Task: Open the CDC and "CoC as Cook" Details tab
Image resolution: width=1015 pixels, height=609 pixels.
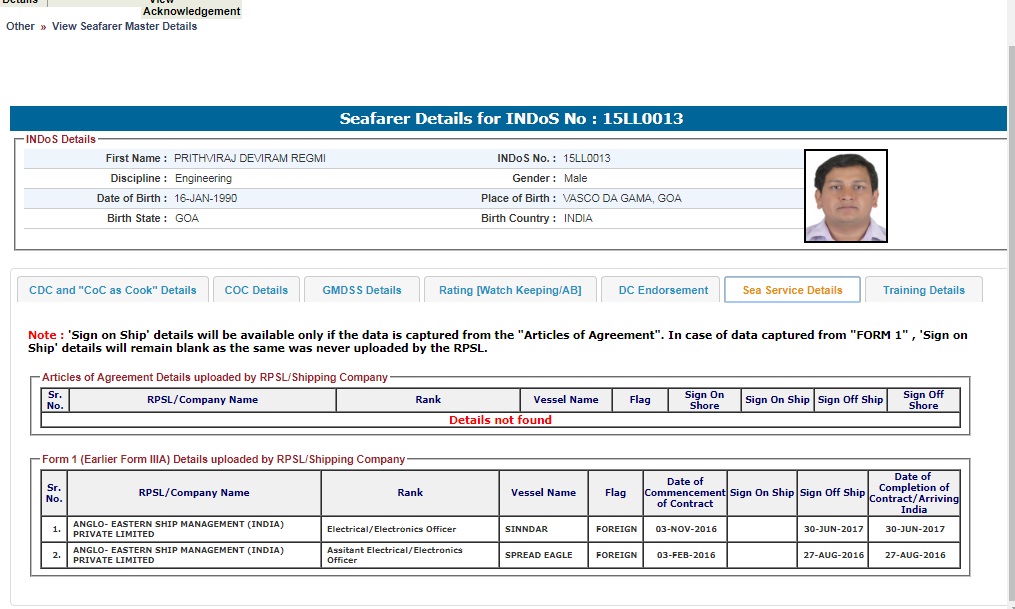Action: pyautogui.click(x=113, y=290)
